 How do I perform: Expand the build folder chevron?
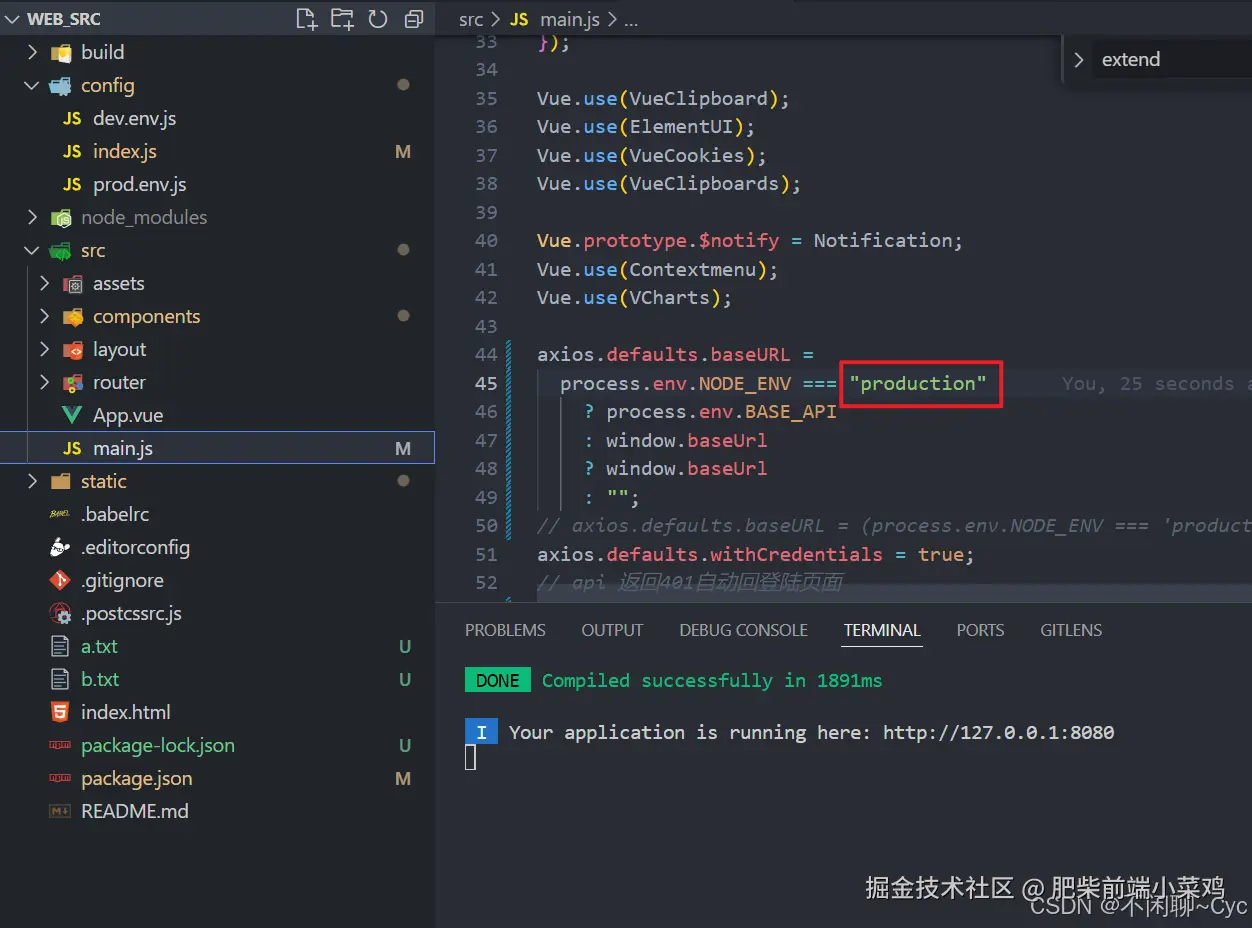[x=32, y=52]
